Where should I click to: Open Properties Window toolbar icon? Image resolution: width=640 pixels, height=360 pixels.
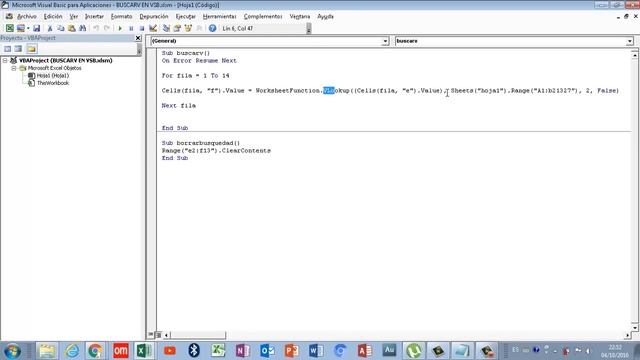[x=177, y=28]
